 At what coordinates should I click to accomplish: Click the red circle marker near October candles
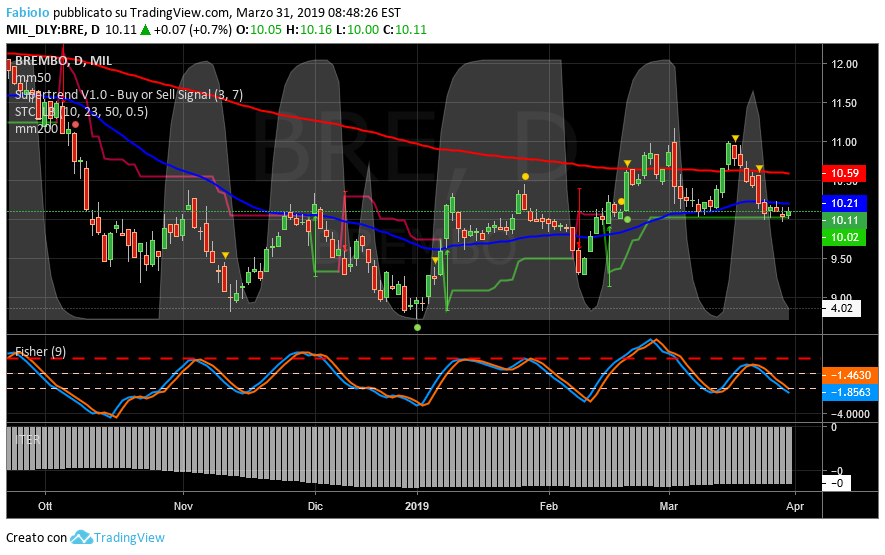pyautogui.click(x=76, y=125)
